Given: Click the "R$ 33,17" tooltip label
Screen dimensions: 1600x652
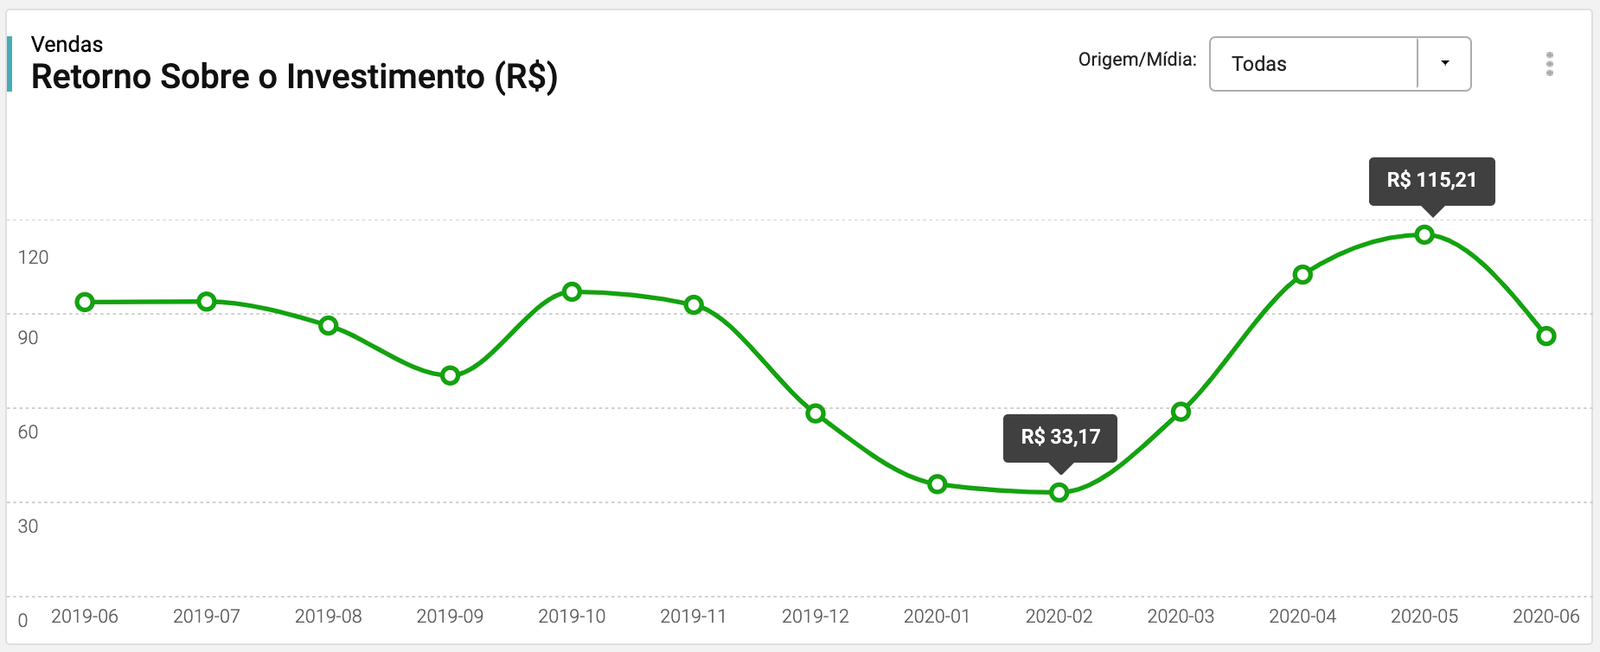Looking at the screenshot, I should [1060, 437].
